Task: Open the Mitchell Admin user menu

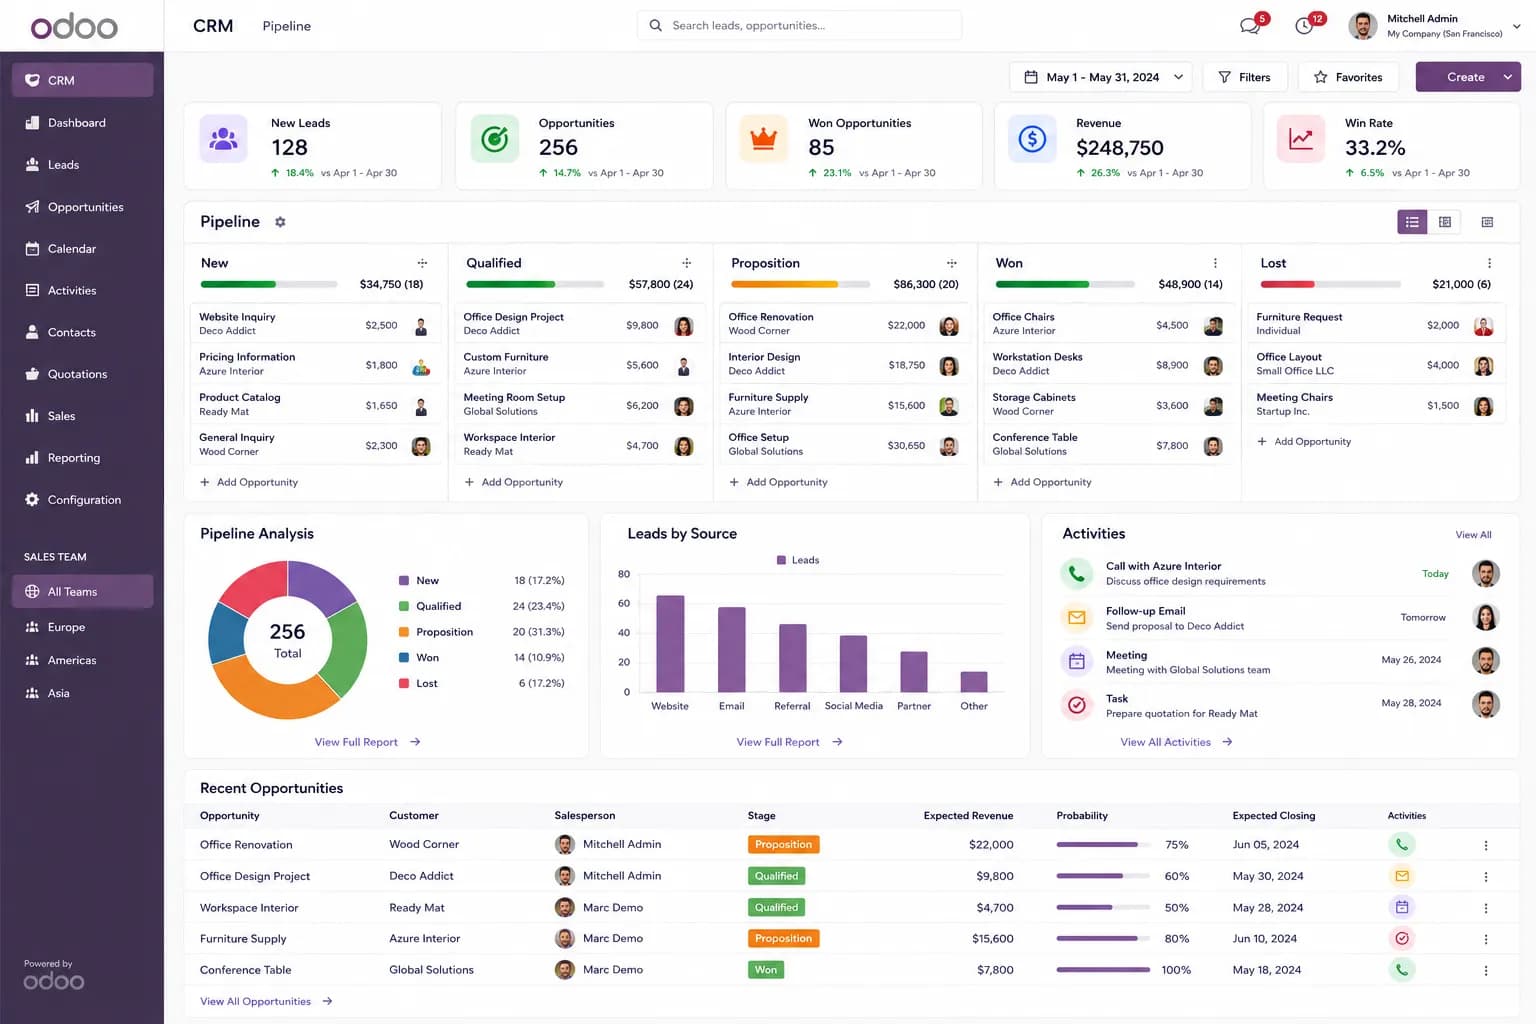Action: click(1435, 26)
